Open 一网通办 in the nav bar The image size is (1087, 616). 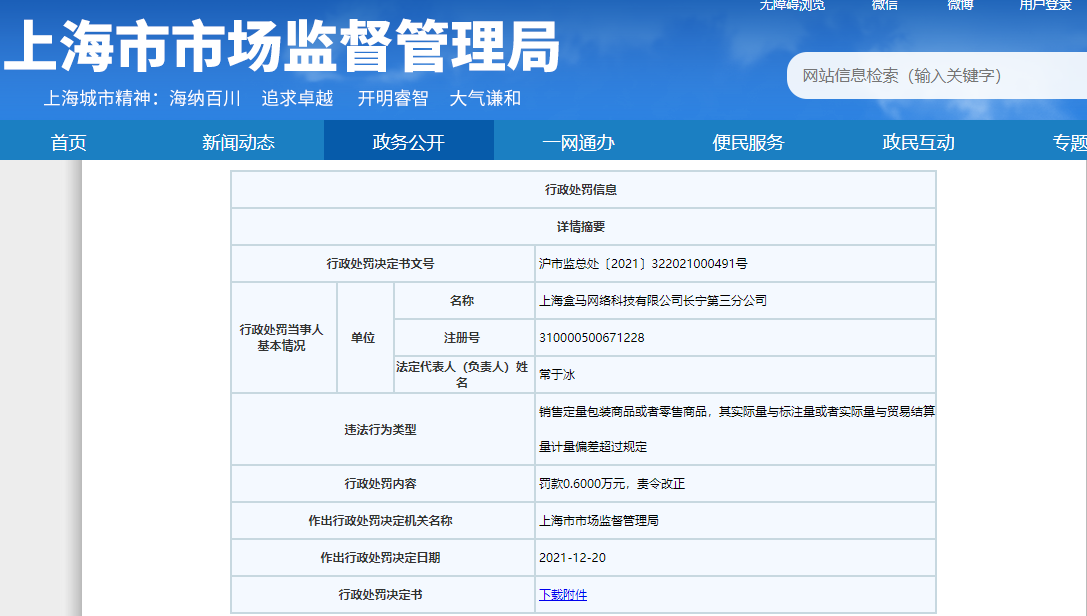pos(578,142)
